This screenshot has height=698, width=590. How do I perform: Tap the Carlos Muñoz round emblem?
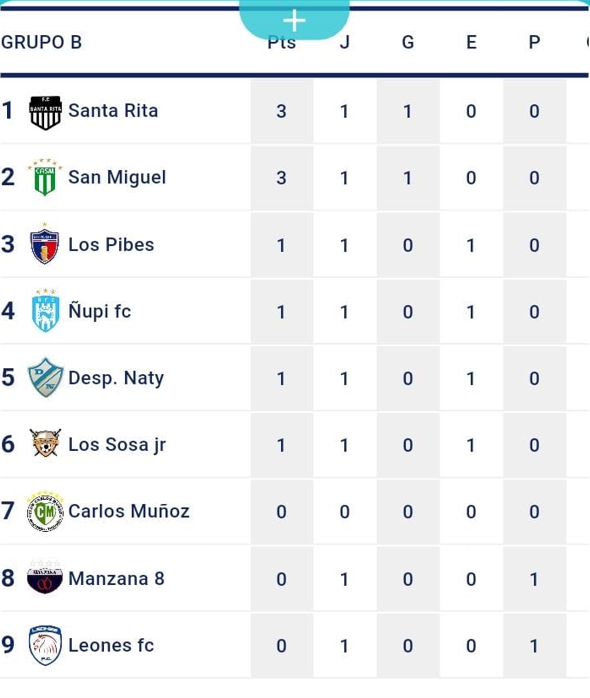click(45, 511)
